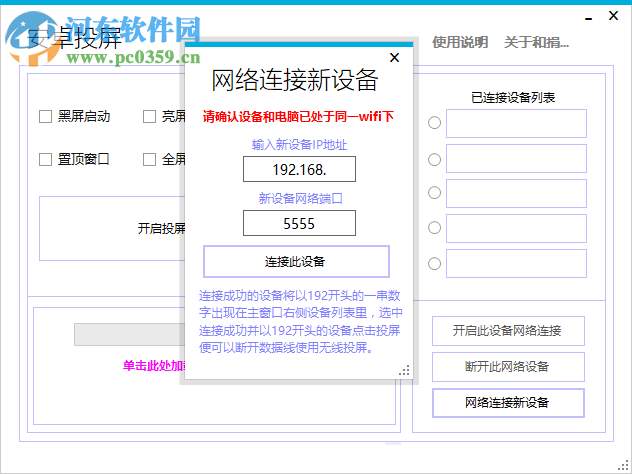
Task: Click the magenta 单击此处加 link text
Action: 153,366
